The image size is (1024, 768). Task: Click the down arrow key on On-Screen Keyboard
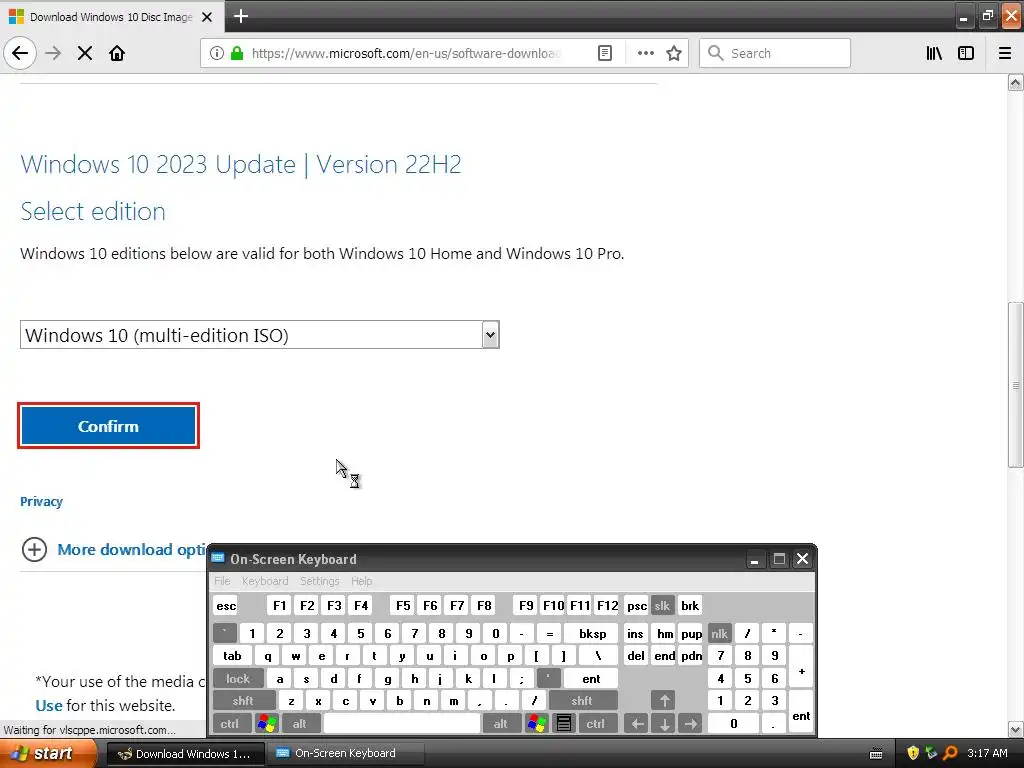[x=664, y=724]
